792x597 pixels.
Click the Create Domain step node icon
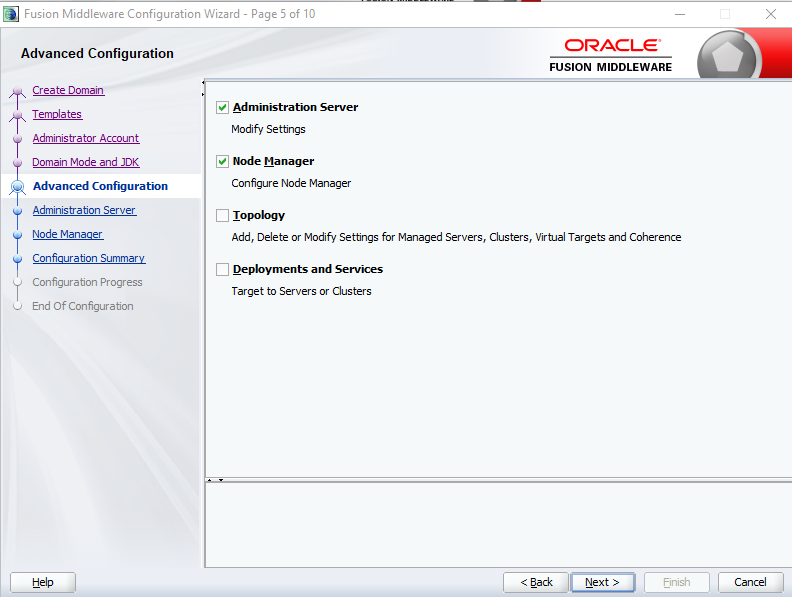click(18, 91)
